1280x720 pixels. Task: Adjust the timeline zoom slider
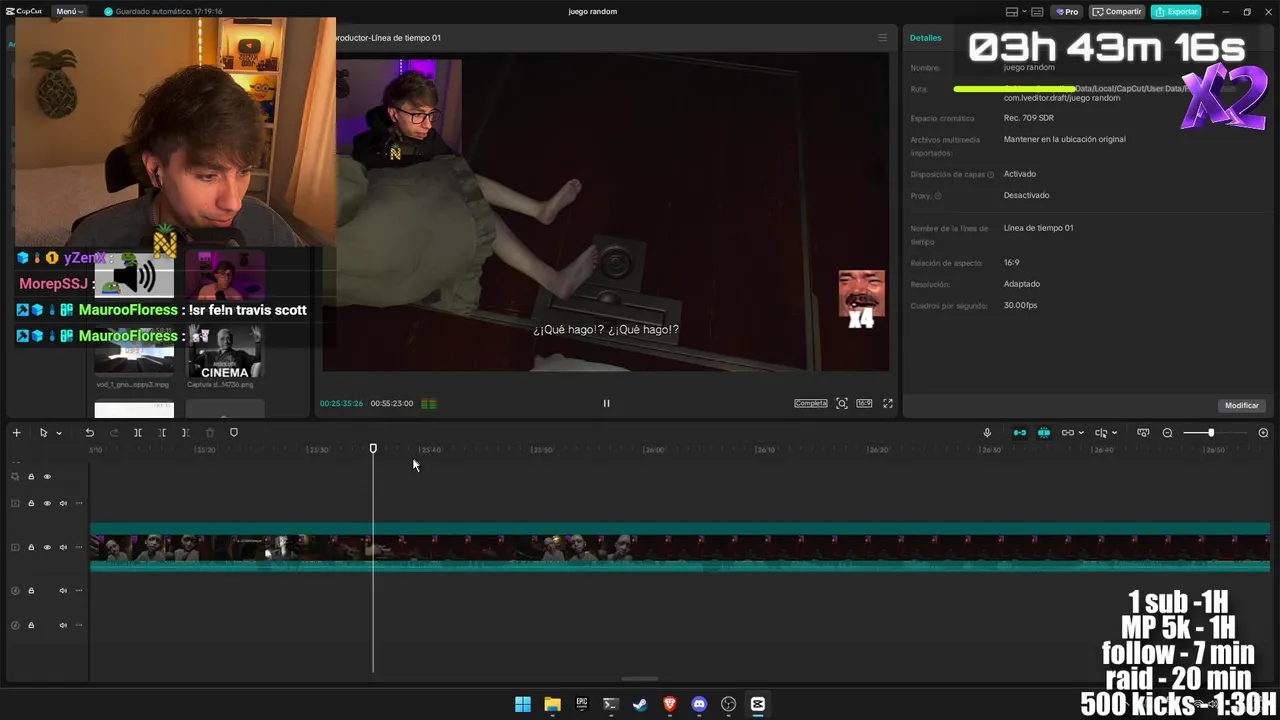tap(1211, 433)
